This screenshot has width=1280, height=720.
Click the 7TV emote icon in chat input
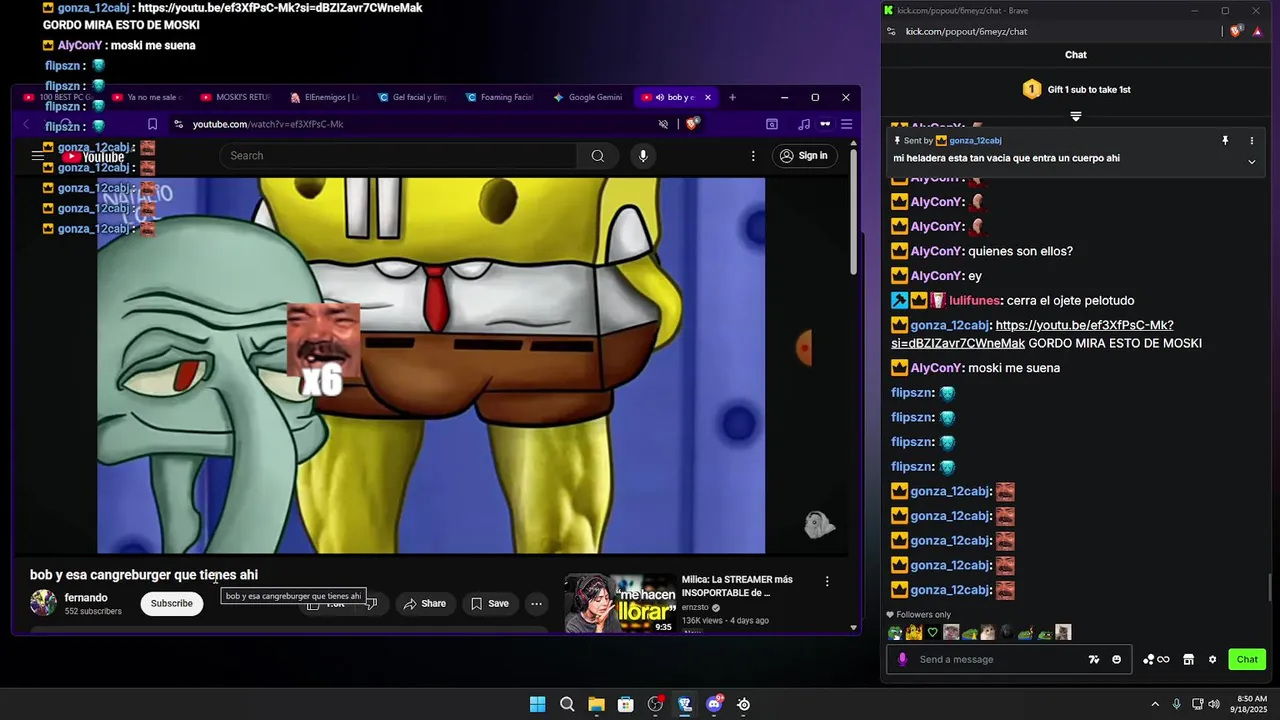(1094, 659)
